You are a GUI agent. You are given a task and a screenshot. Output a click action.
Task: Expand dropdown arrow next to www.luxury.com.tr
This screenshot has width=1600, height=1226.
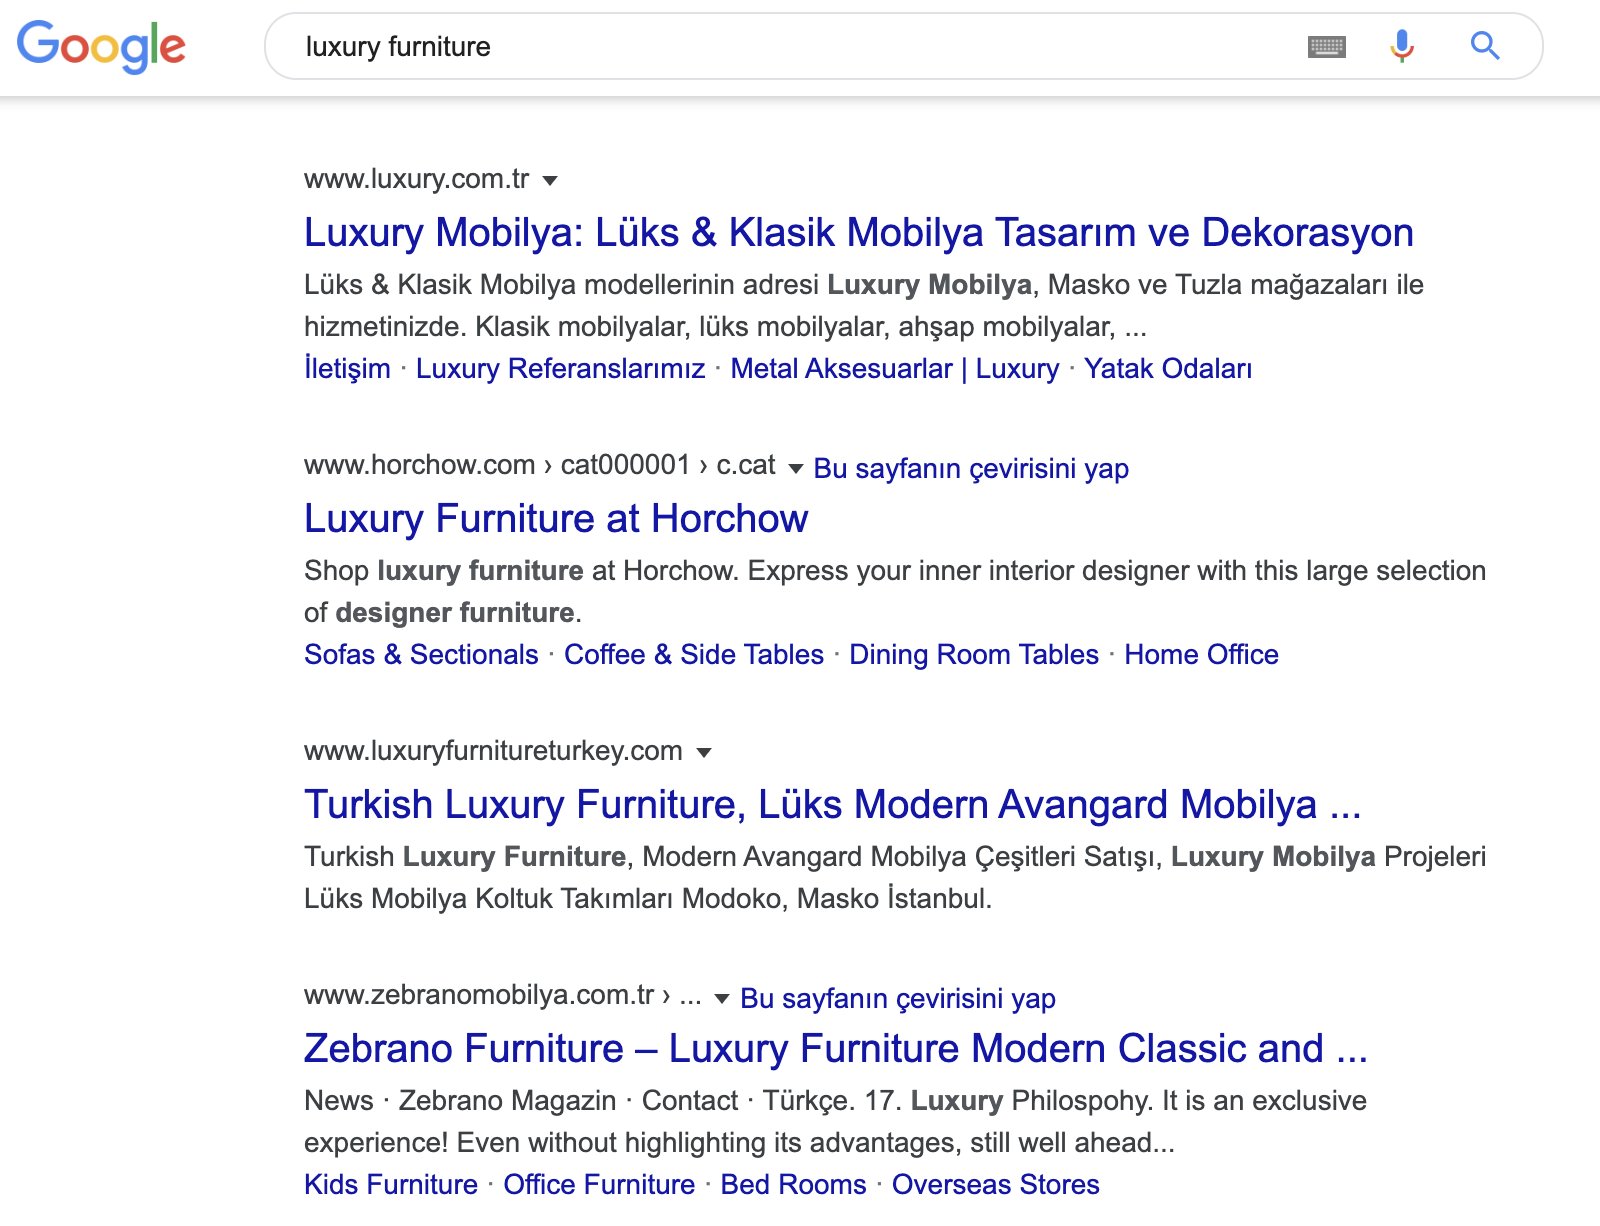[550, 181]
